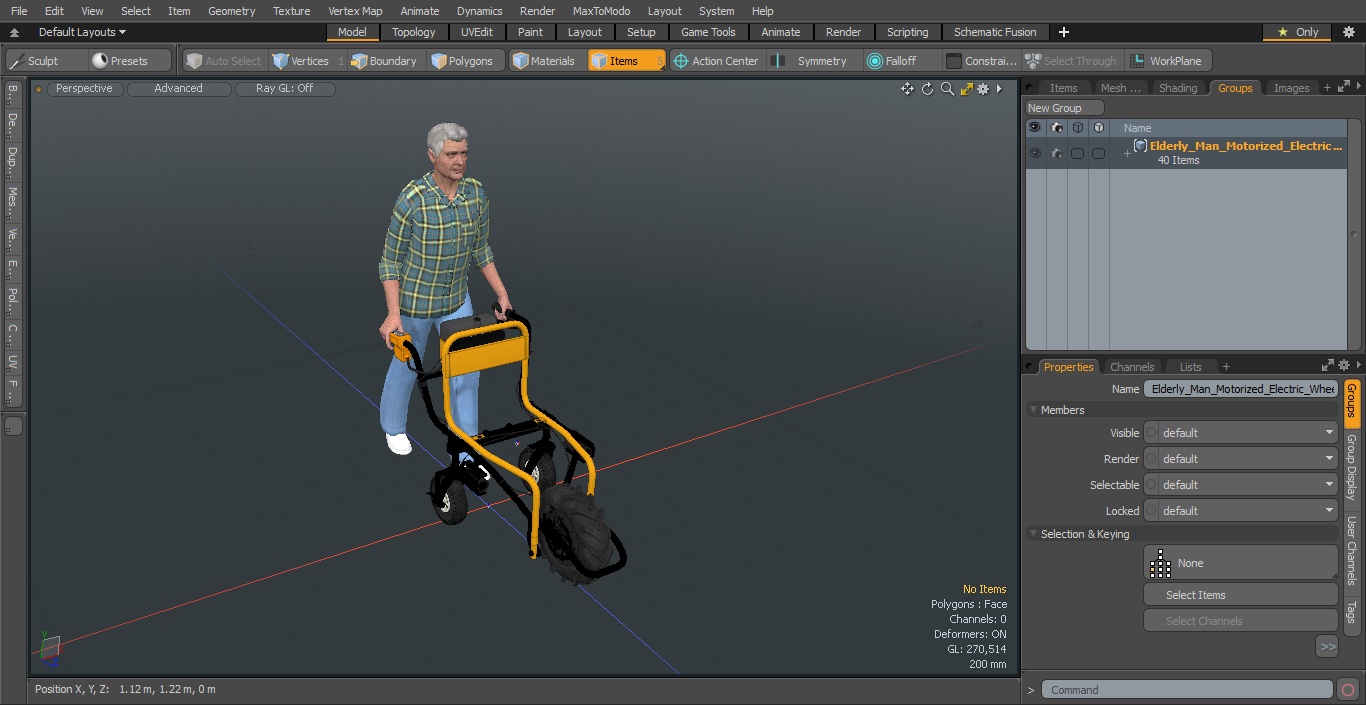Expand Elderly_Man group with plus sign

(x=1127, y=153)
